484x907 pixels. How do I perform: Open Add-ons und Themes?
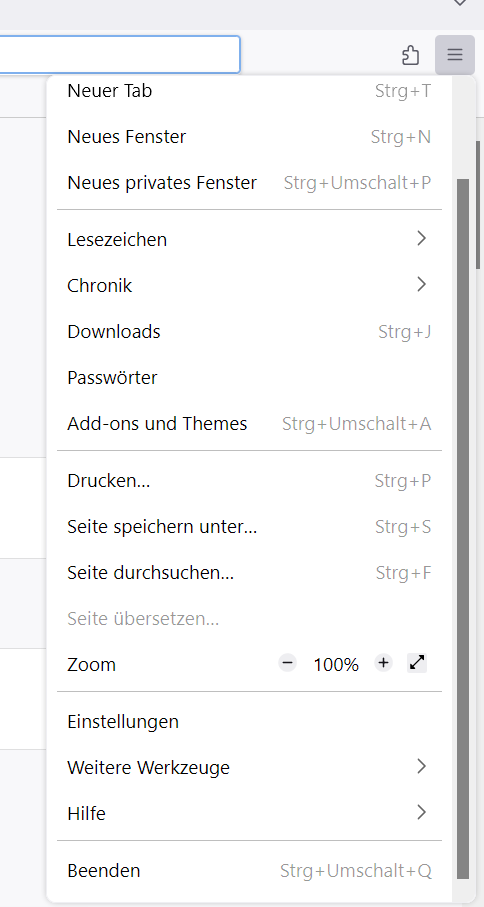tap(249, 423)
